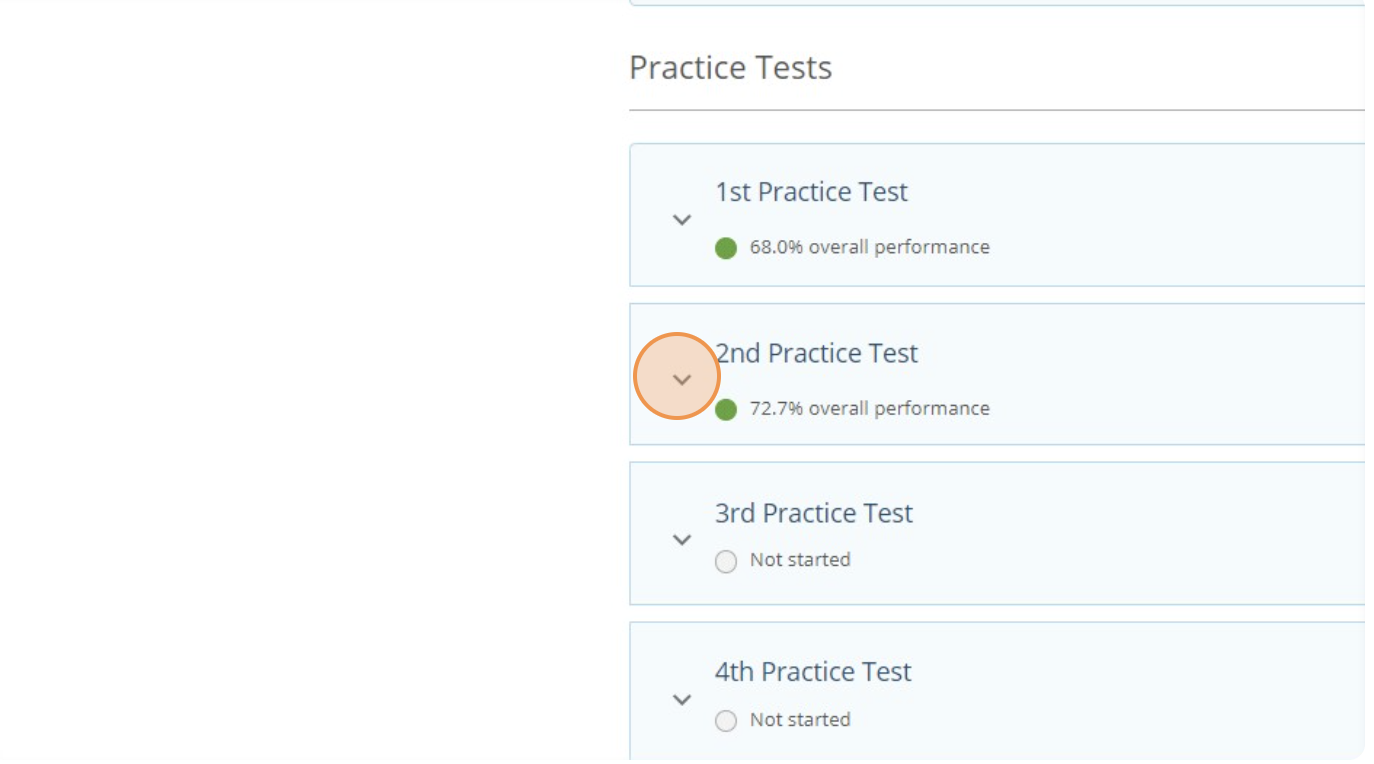Expand the 1st Practice Test chevron
Image resolution: width=1374 pixels, height=764 pixels.
[x=682, y=220]
